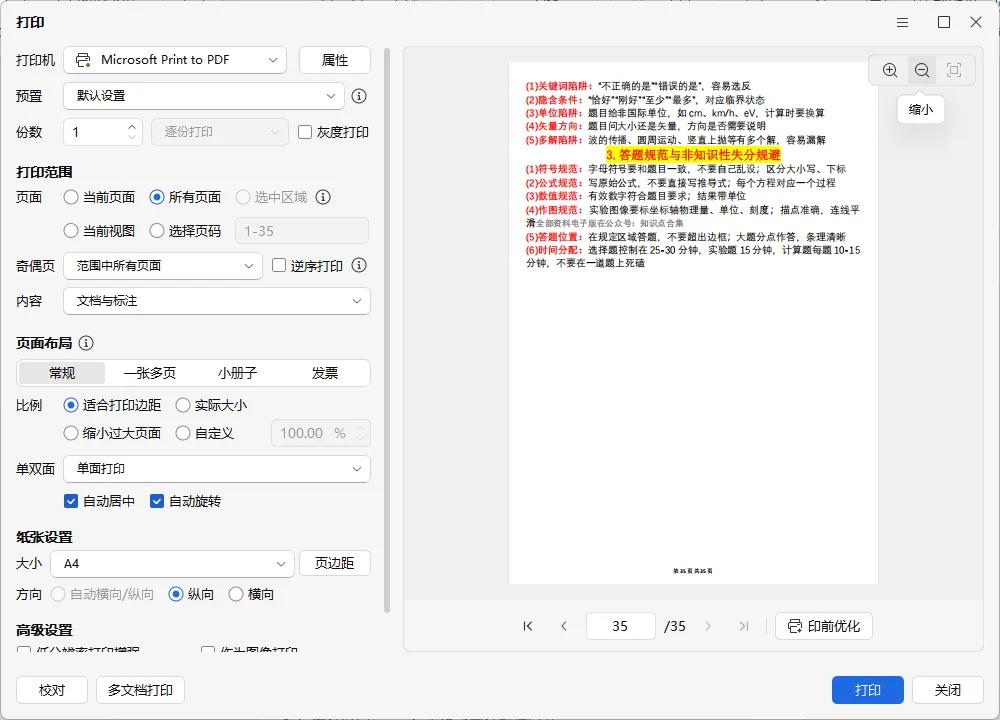
Task: Increase the copies count with up arrow
Action: (132, 126)
